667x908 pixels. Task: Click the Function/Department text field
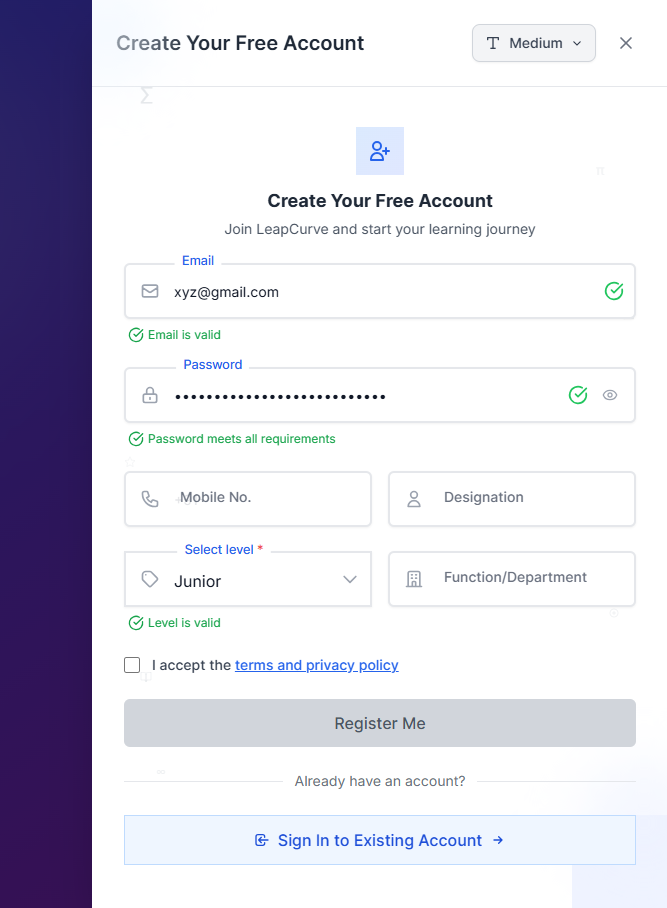530,578
